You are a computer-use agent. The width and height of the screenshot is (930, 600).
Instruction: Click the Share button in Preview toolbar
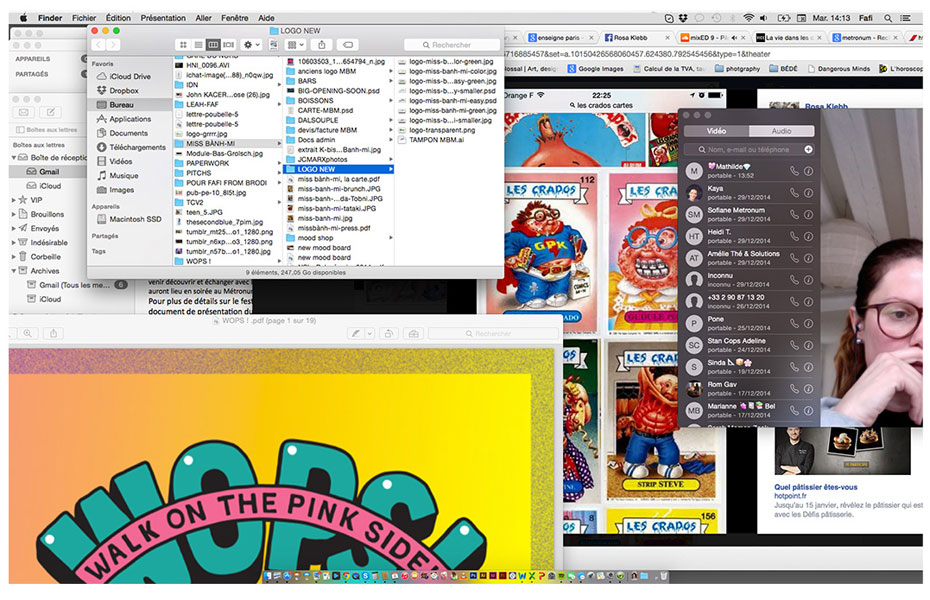coord(53,334)
